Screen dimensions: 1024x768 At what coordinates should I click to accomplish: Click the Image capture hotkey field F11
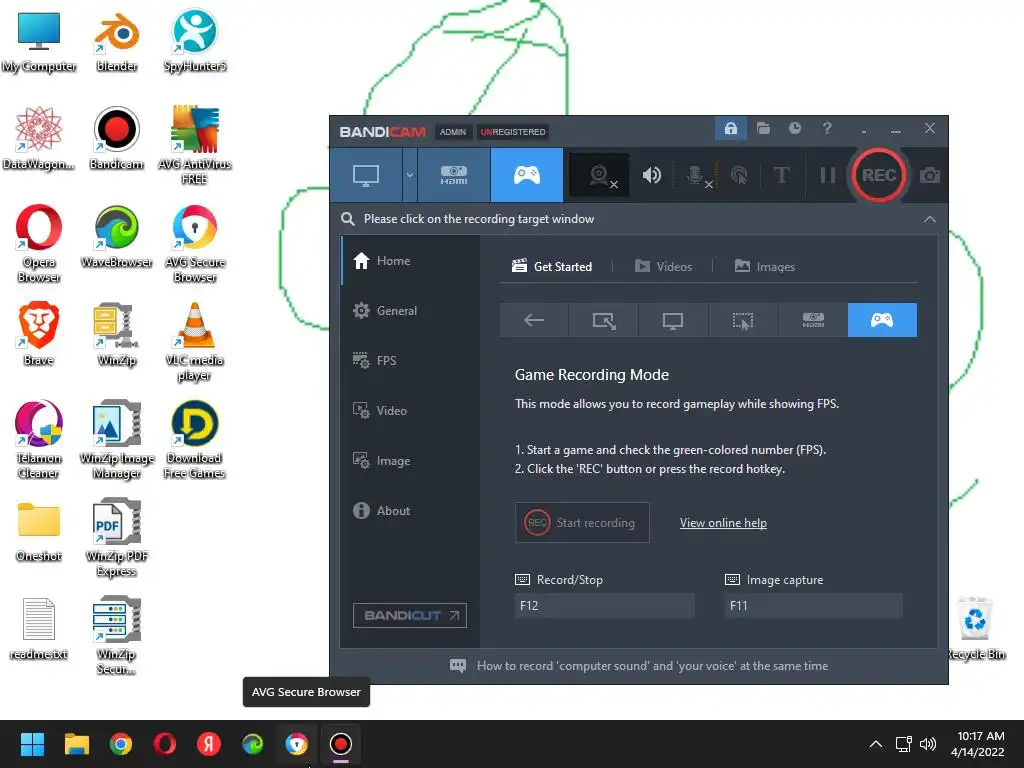814,605
